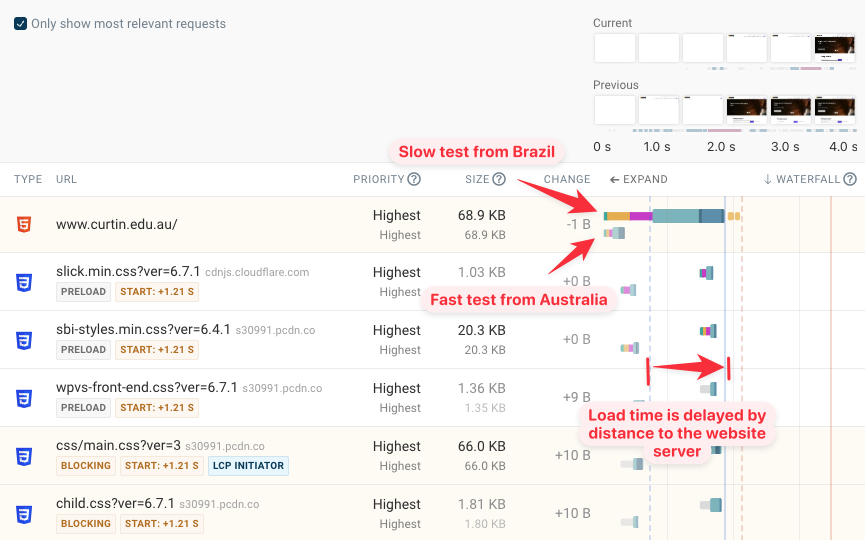Click the -1 B change value
This screenshot has height=540, width=865.
[x=578, y=224]
